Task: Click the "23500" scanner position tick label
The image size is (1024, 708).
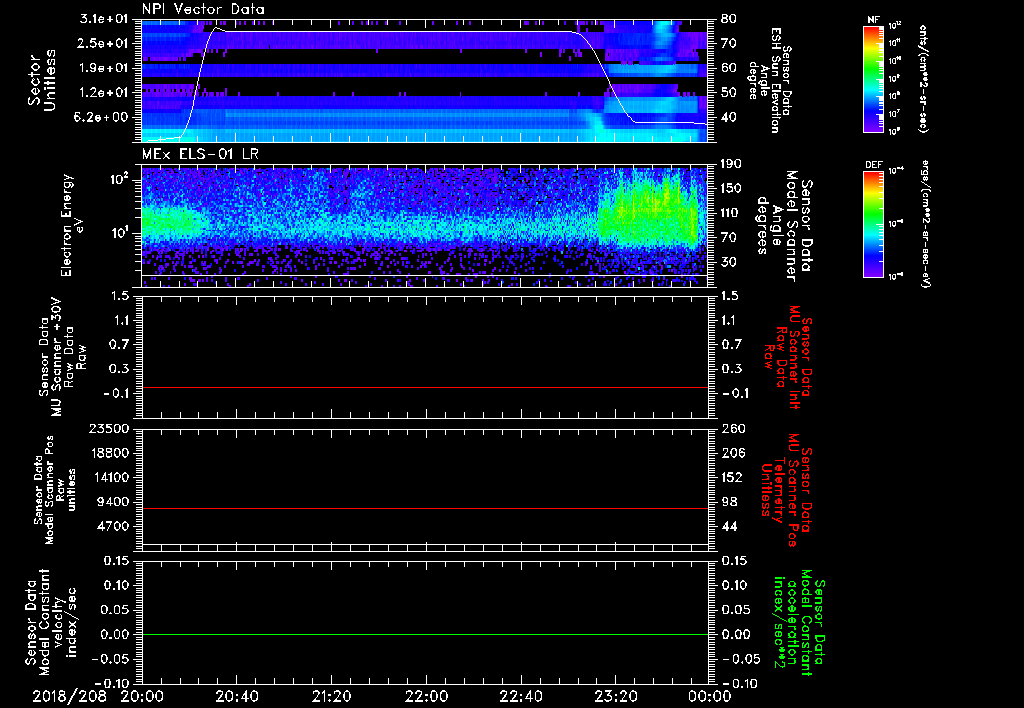Action: point(109,429)
